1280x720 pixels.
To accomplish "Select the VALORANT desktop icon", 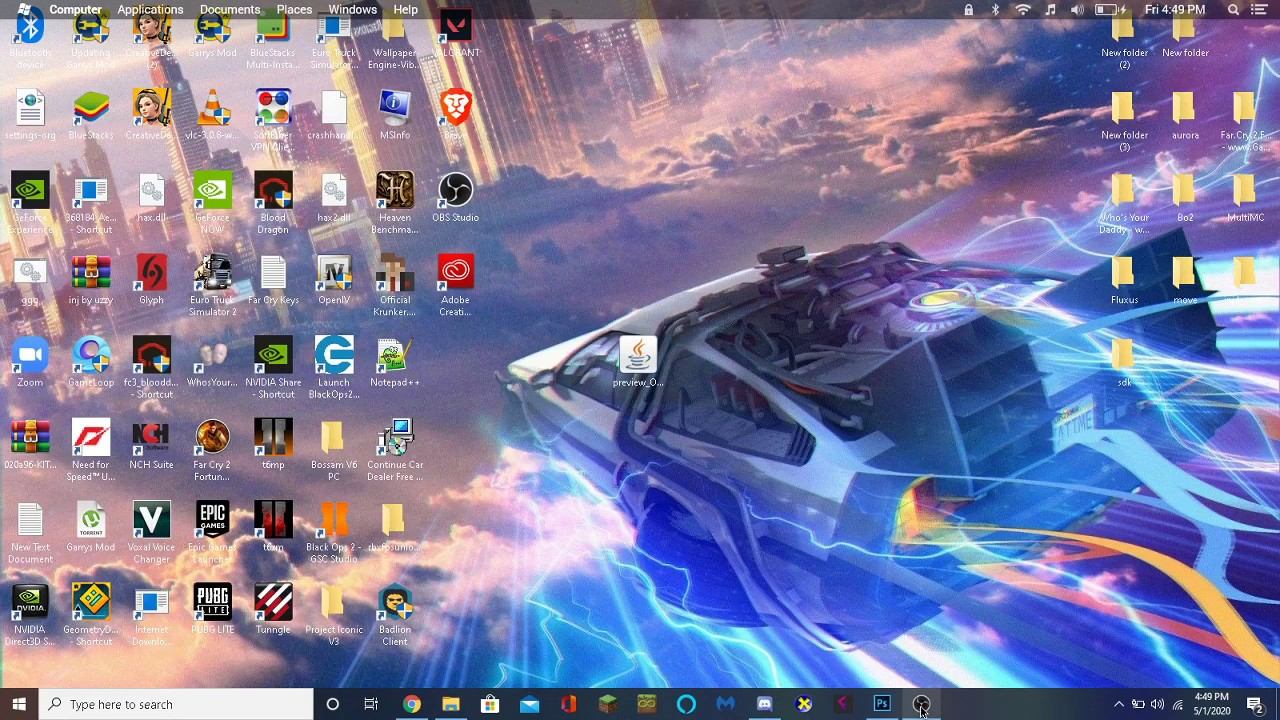I will point(456,26).
